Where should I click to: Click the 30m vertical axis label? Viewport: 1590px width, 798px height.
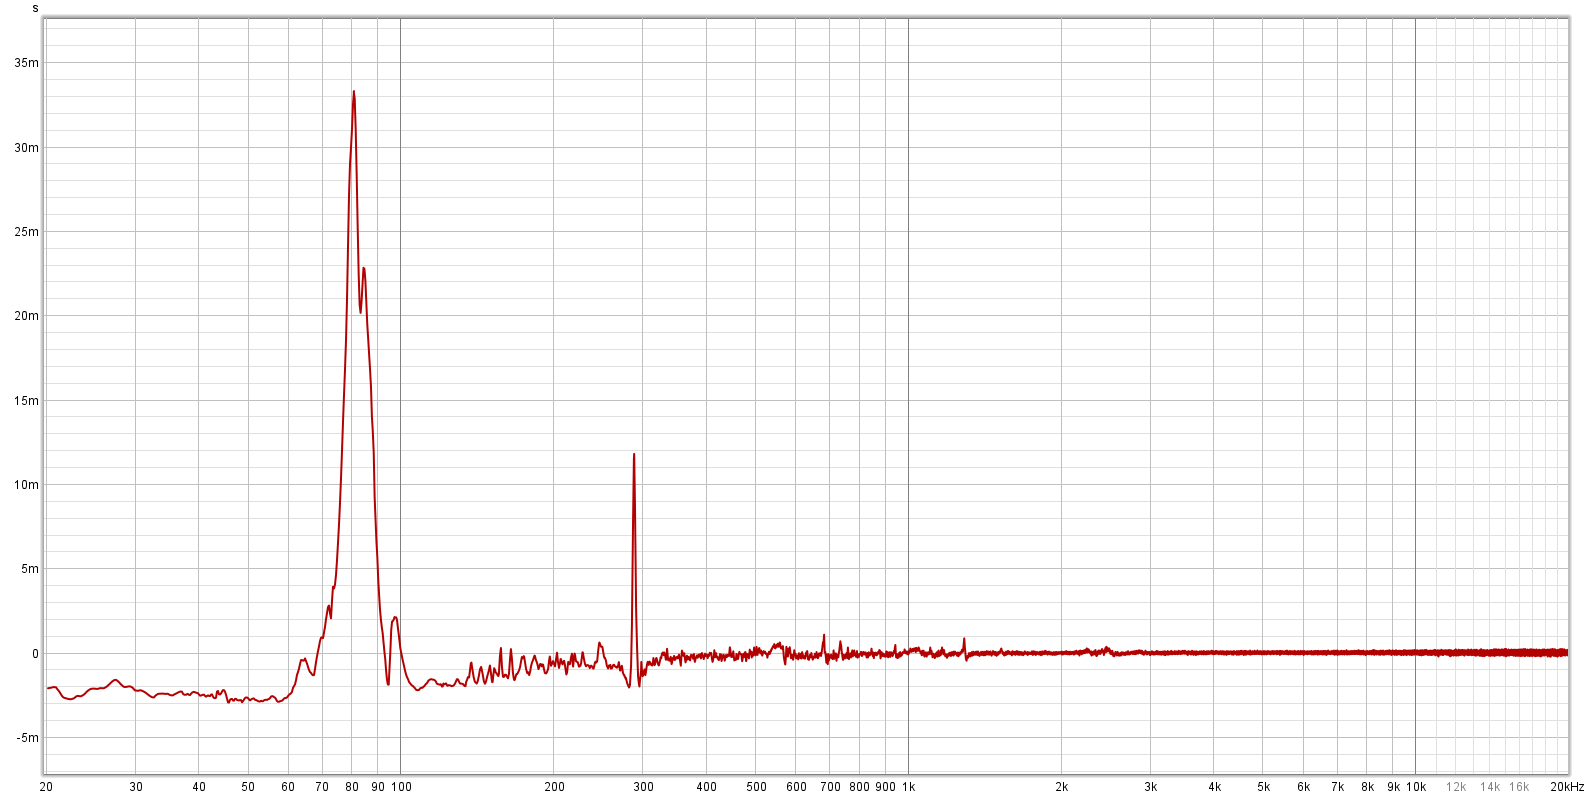[27, 148]
